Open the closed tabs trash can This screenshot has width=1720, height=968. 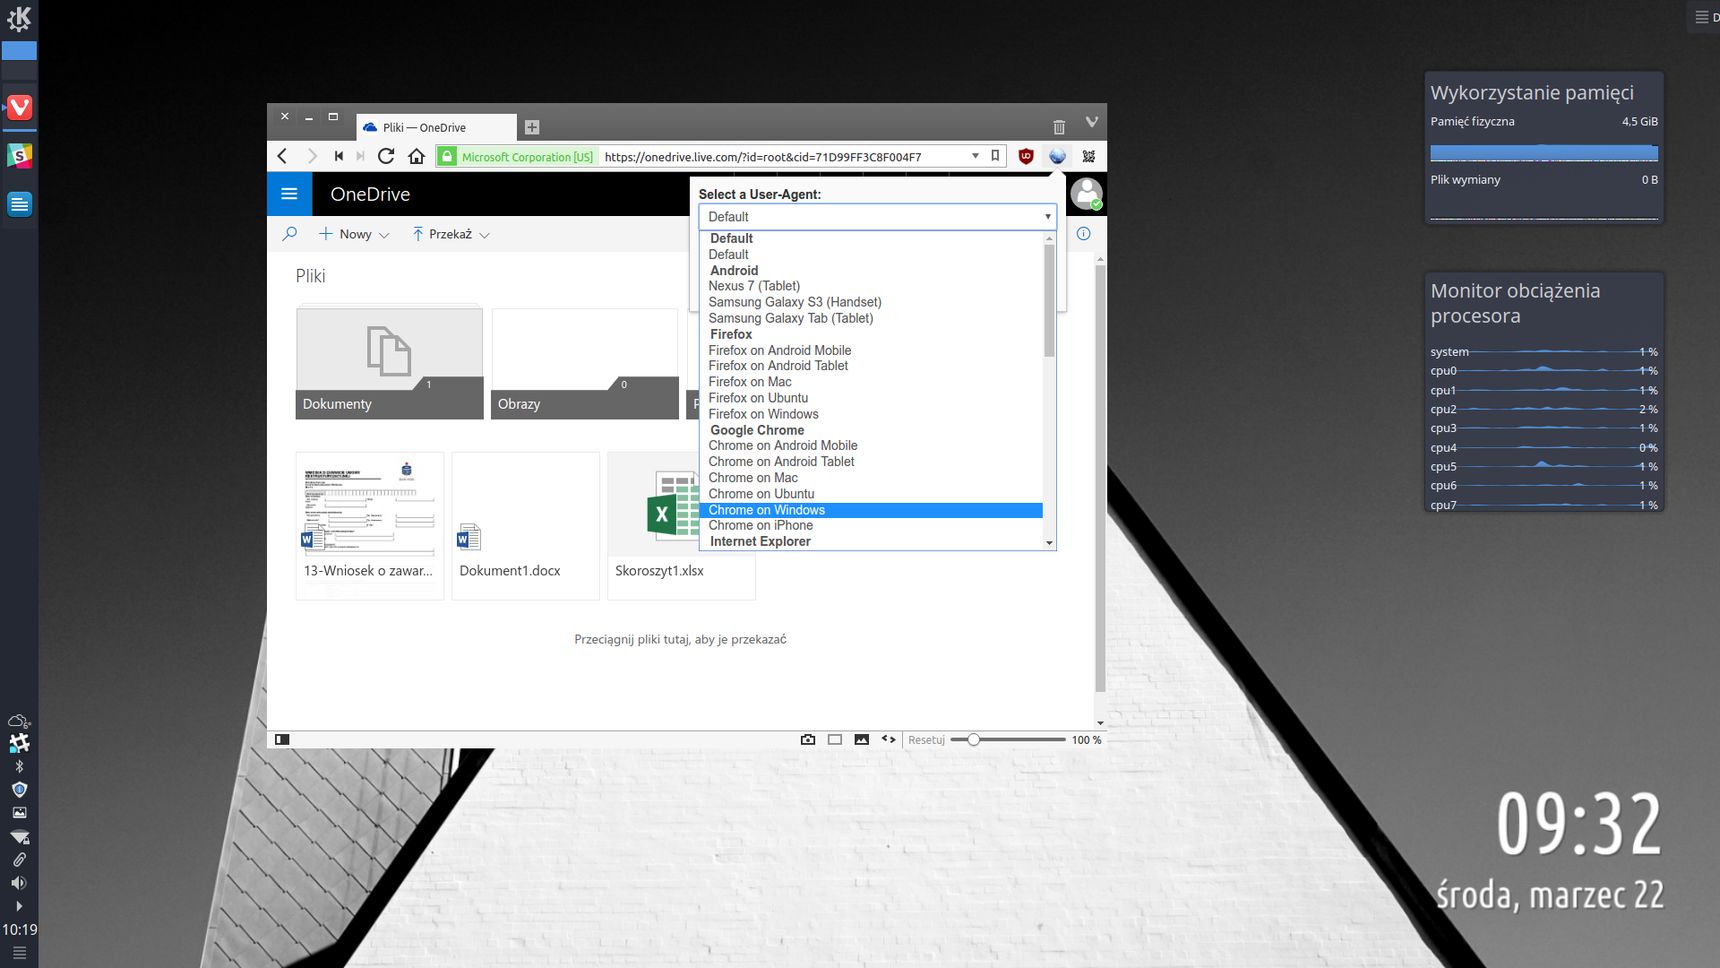pos(1059,127)
